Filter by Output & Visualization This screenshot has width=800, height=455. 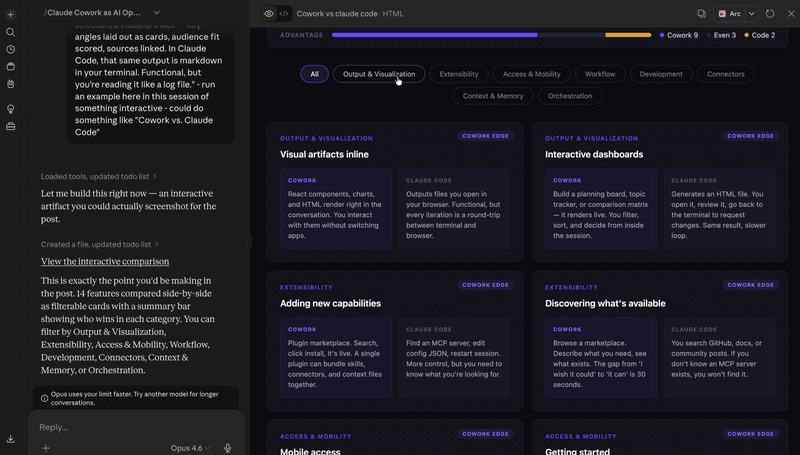(379, 74)
